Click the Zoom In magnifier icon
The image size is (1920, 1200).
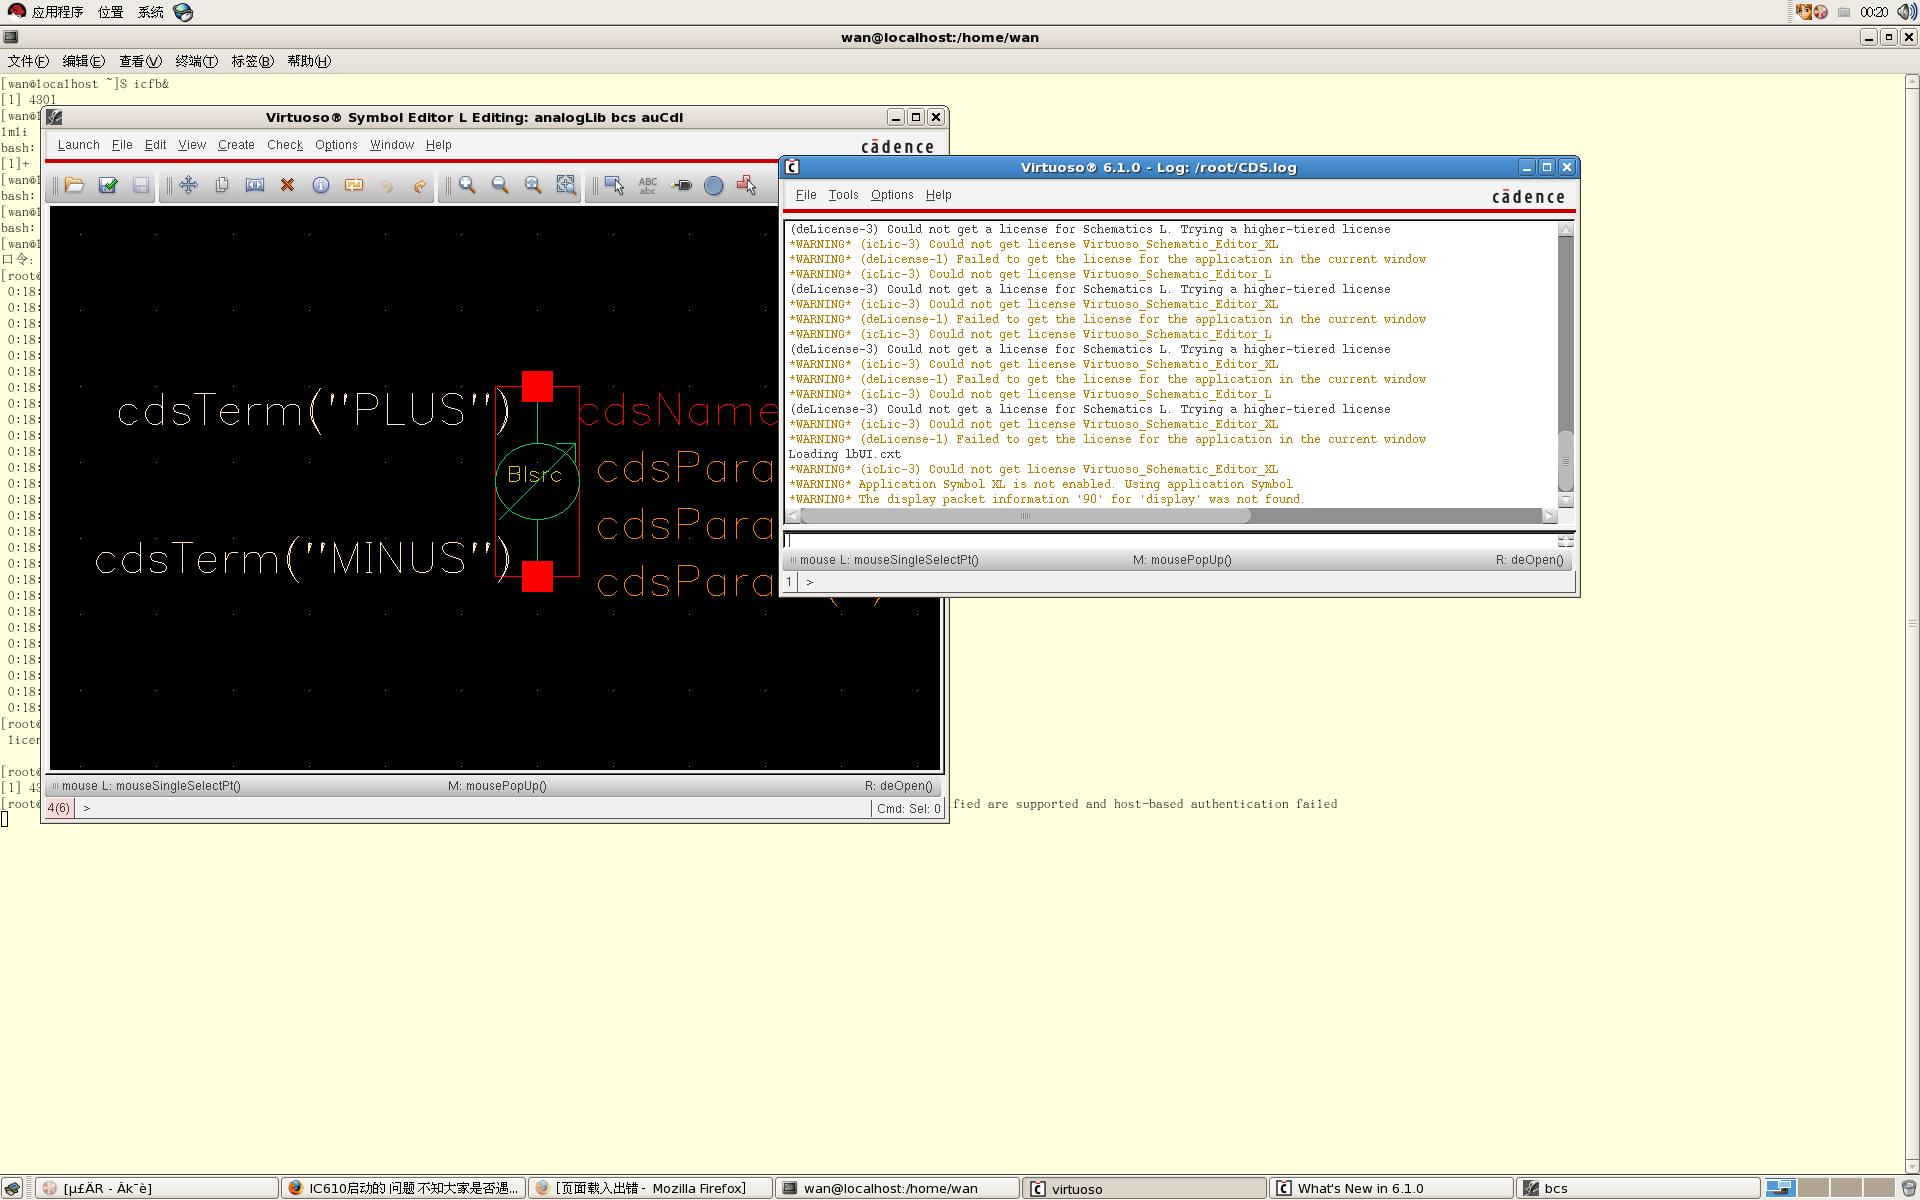pyautogui.click(x=467, y=185)
